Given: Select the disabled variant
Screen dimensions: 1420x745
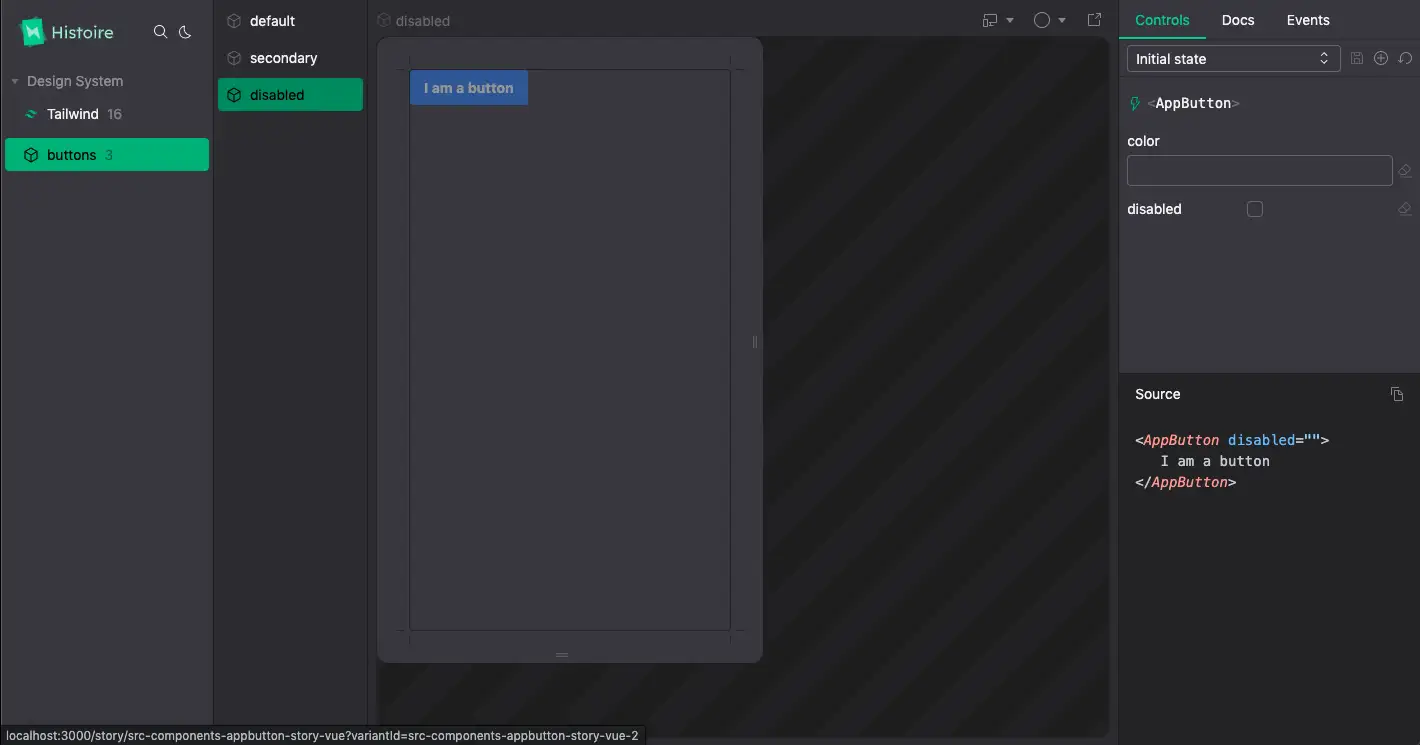Looking at the screenshot, I should (x=290, y=95).
